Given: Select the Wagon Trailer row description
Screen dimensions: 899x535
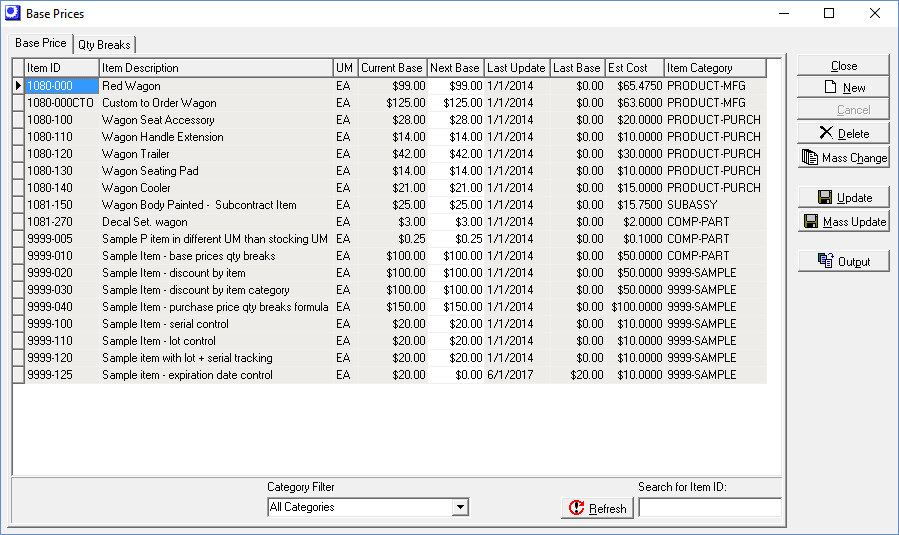Looking at the screenshot, I should [x=136, y=154].
